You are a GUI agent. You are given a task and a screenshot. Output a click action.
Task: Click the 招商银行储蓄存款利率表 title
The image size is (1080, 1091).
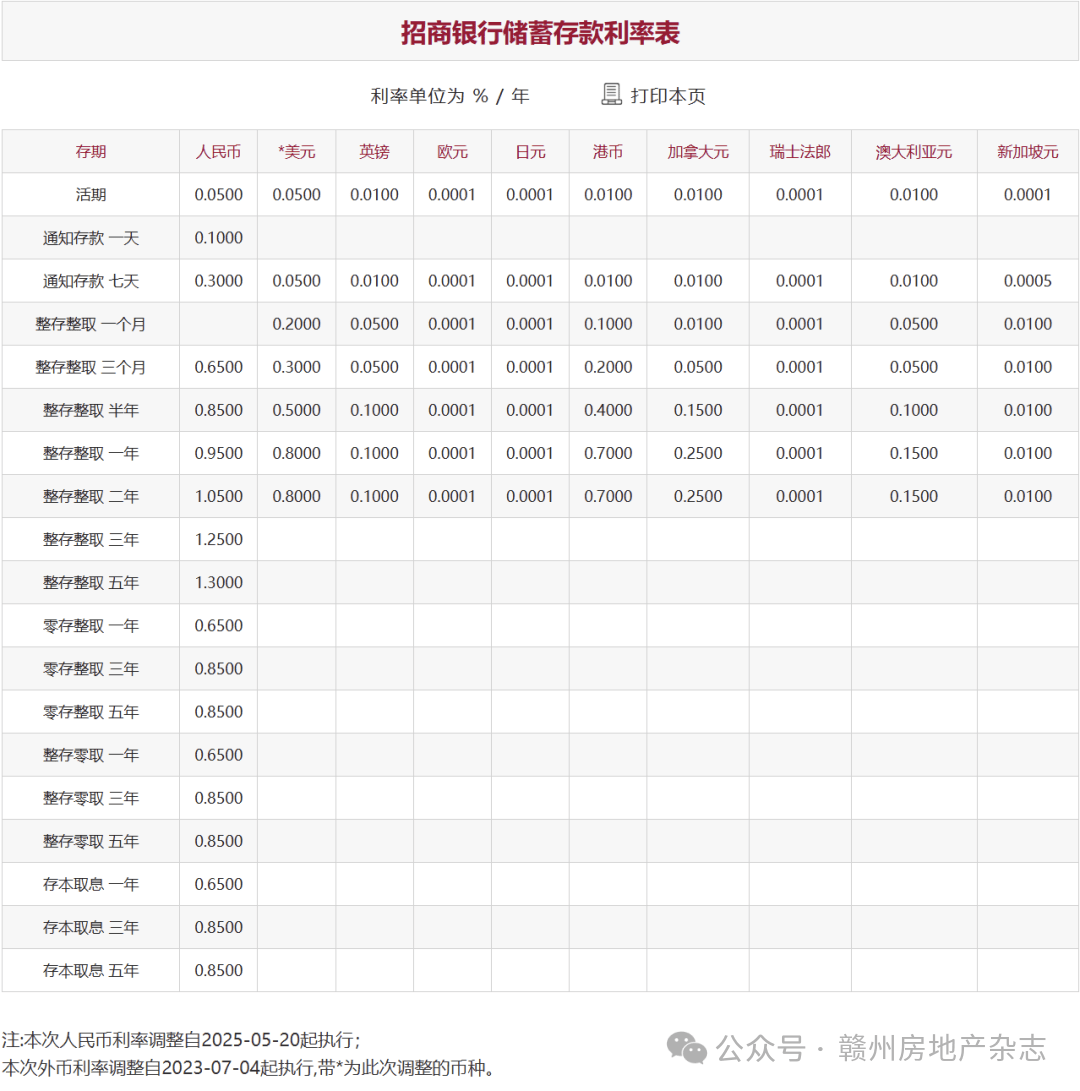coord(540,33)
